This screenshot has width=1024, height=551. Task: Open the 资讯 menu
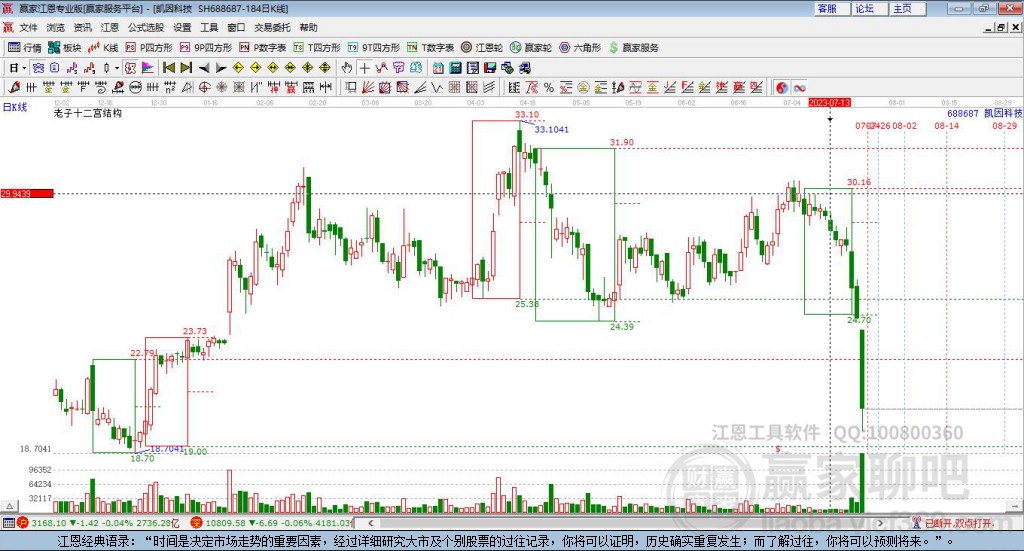click(x=82, y=27)
